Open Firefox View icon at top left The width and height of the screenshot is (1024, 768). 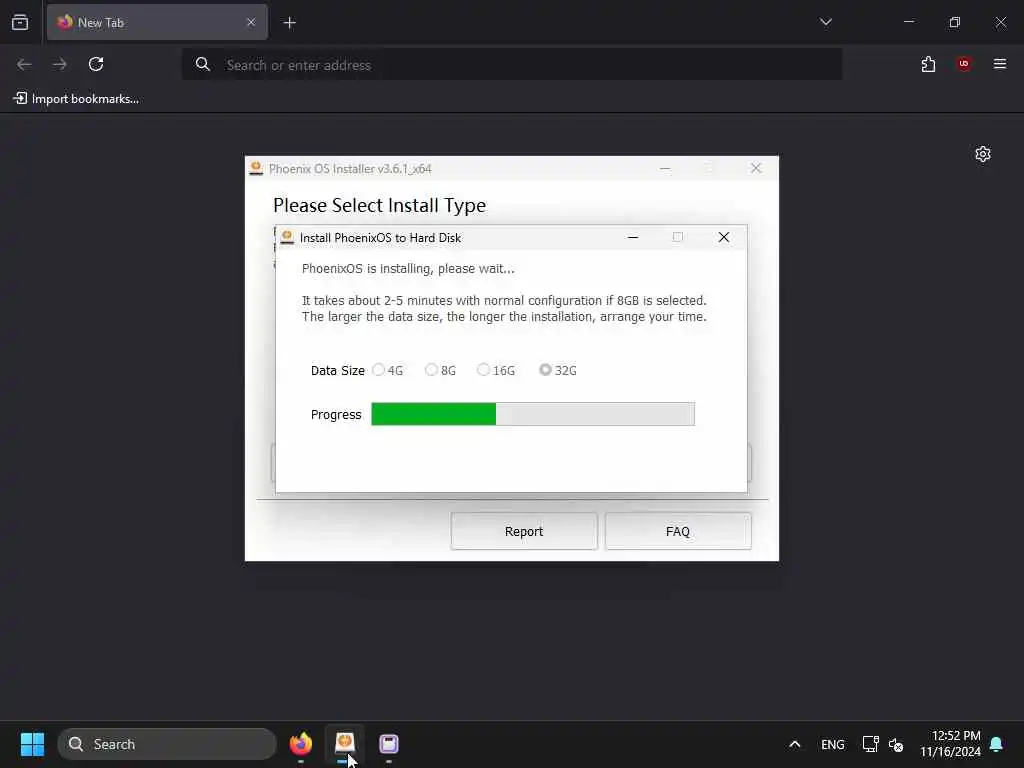coord(20,22)
